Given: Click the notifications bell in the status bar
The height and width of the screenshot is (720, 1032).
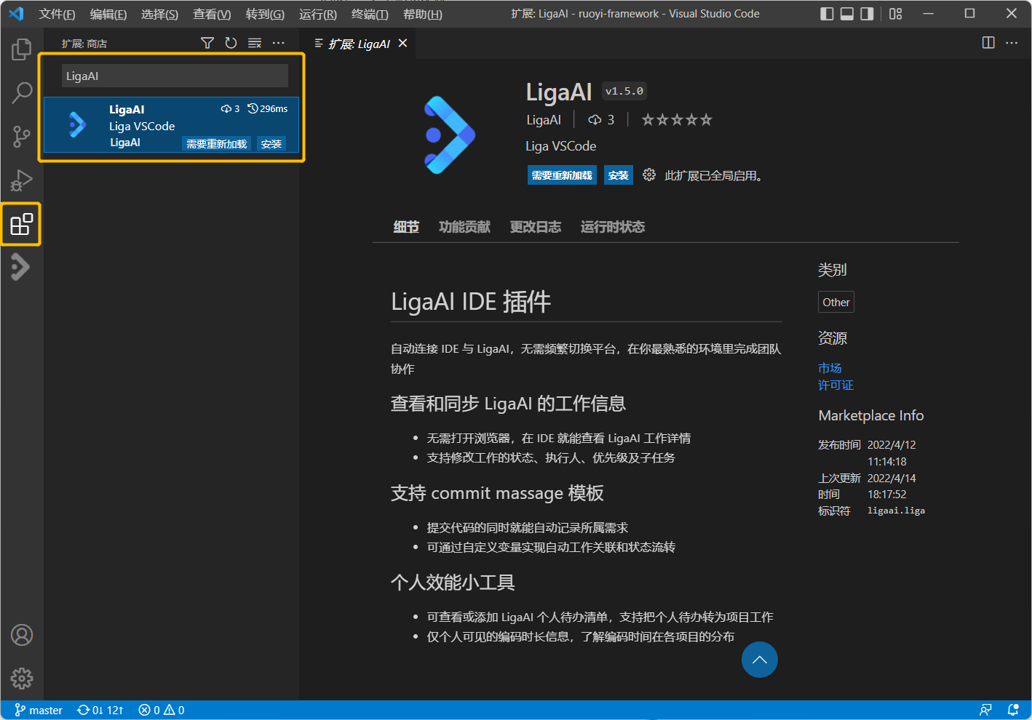Looking at the screenshot, I should [1014, 710].
